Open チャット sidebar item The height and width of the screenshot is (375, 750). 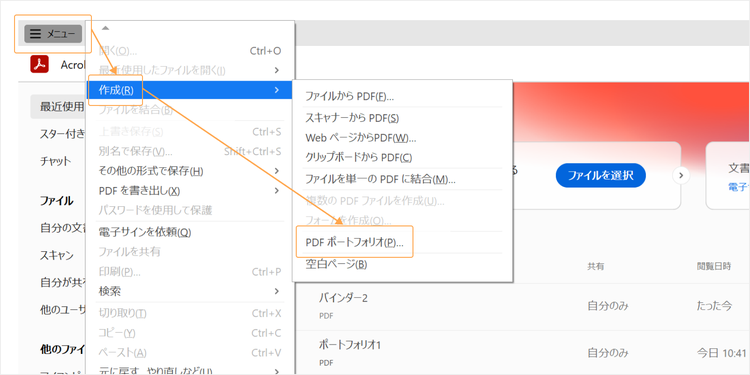(55, 161)
